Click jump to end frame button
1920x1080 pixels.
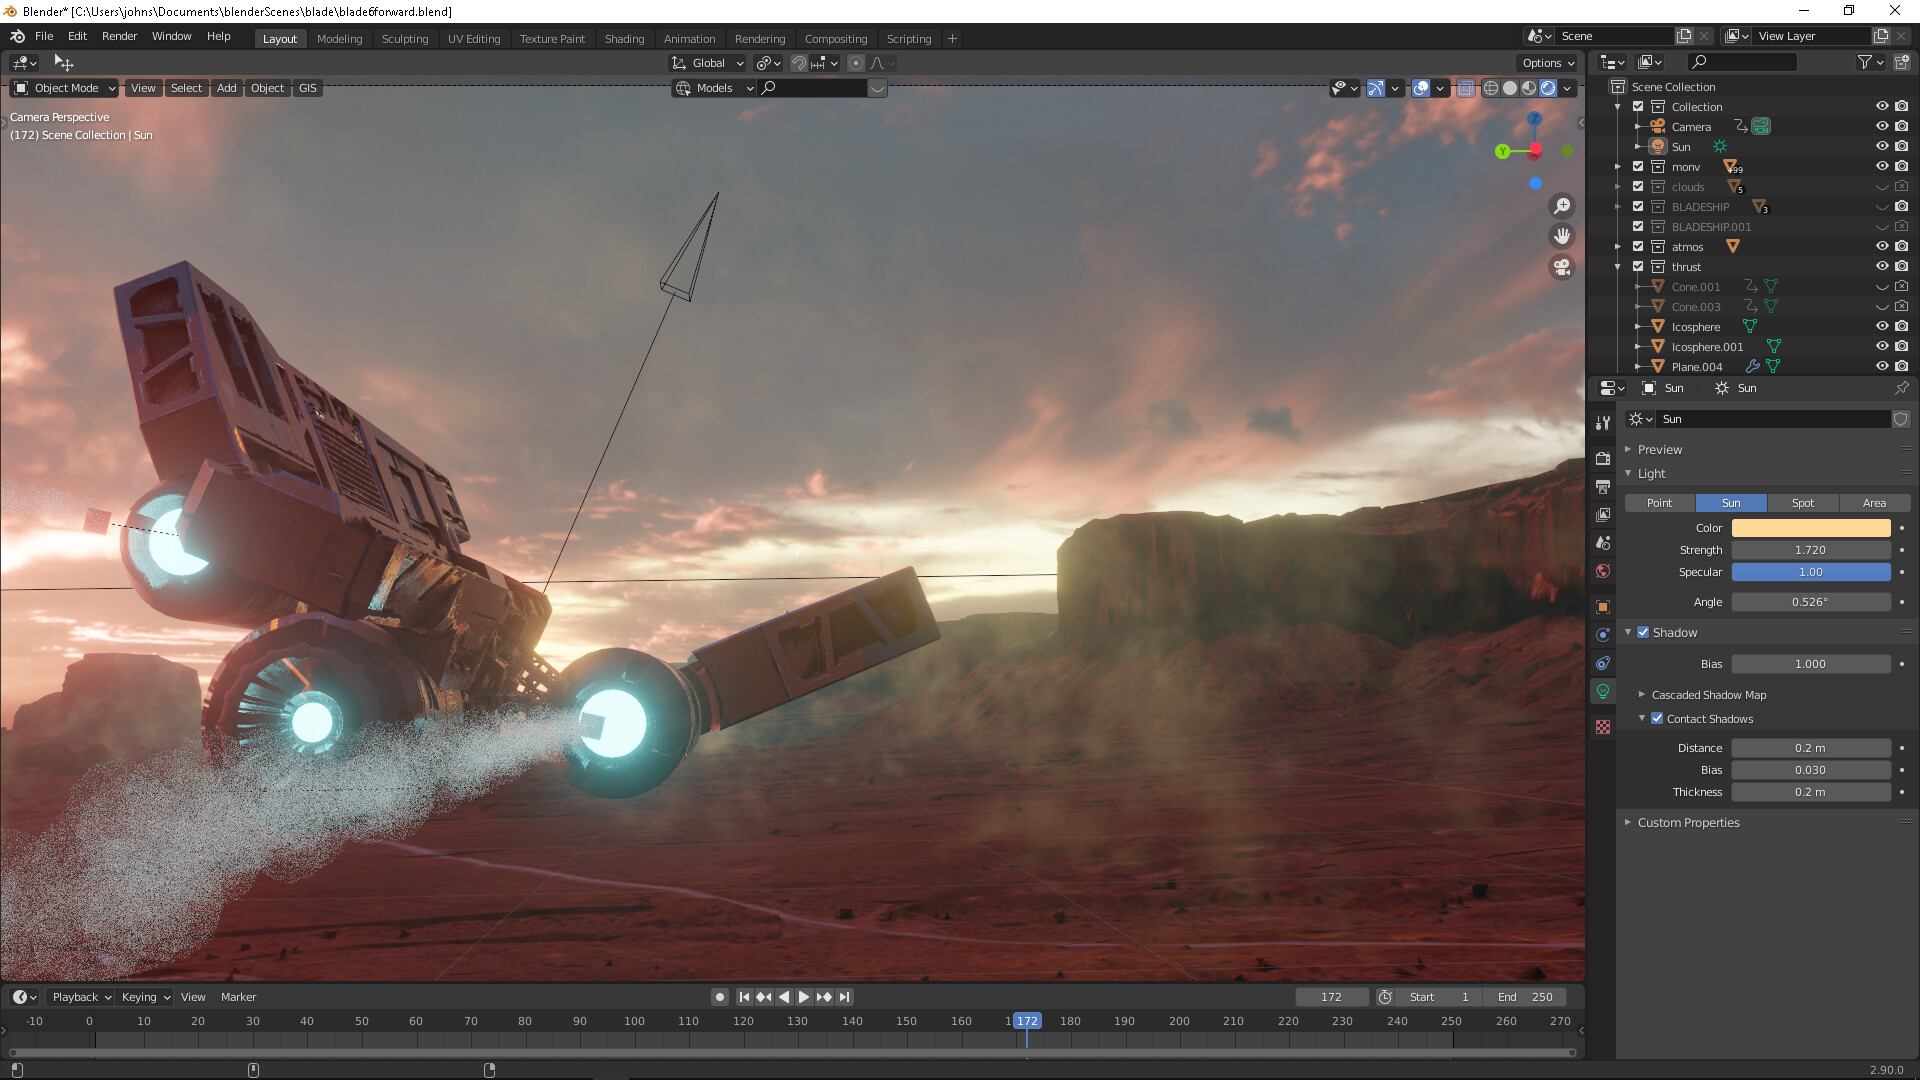[x=845, y=997]
